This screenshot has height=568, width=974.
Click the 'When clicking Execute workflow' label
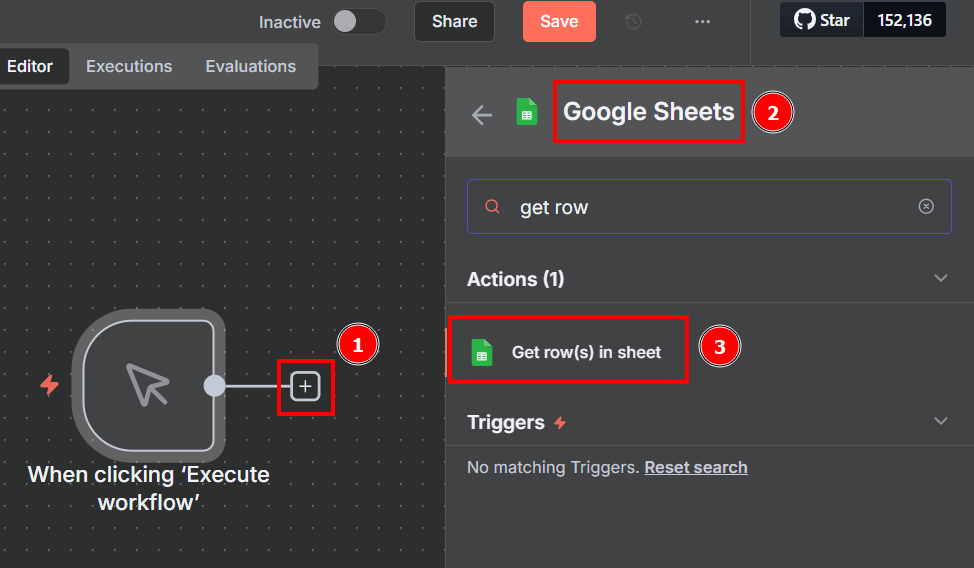[x=148, y=488]
